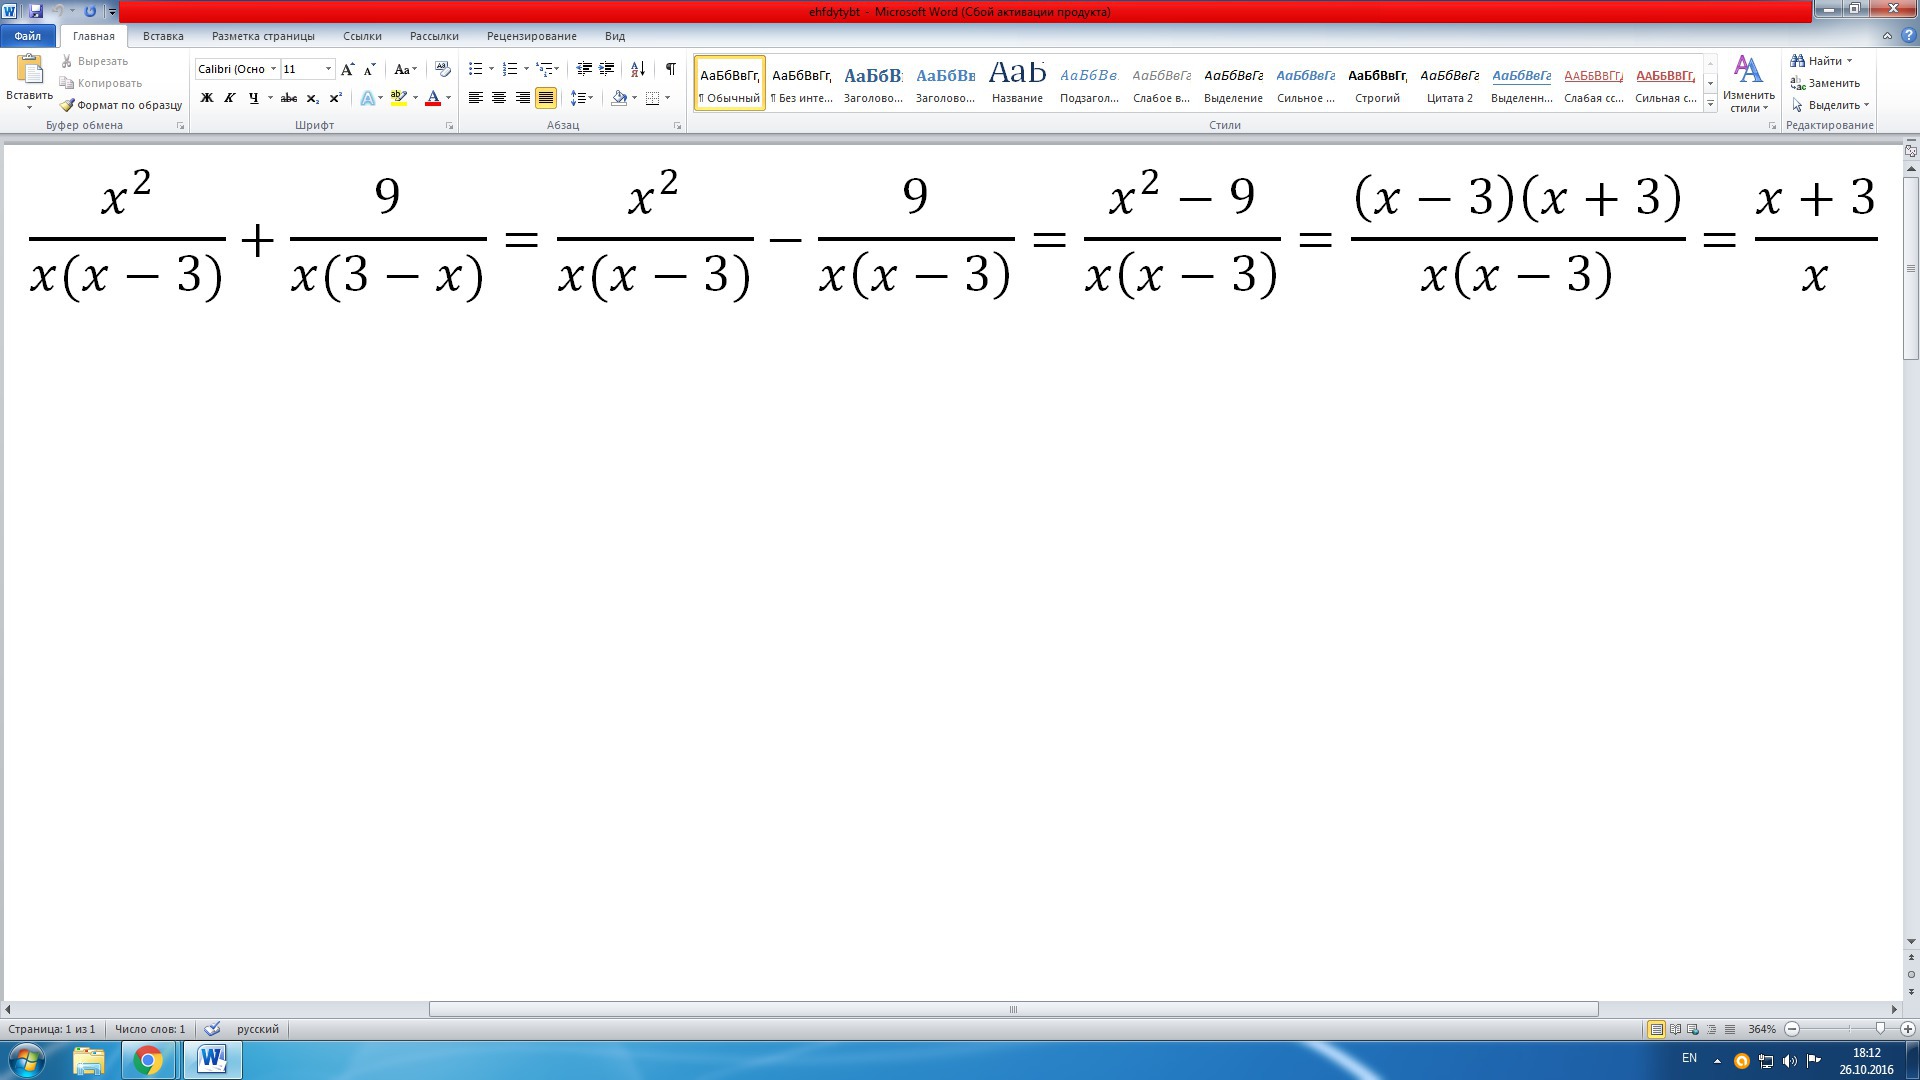
Task: Click the Format Painter (Формат по образцу) button
Action: pos(121,105)
